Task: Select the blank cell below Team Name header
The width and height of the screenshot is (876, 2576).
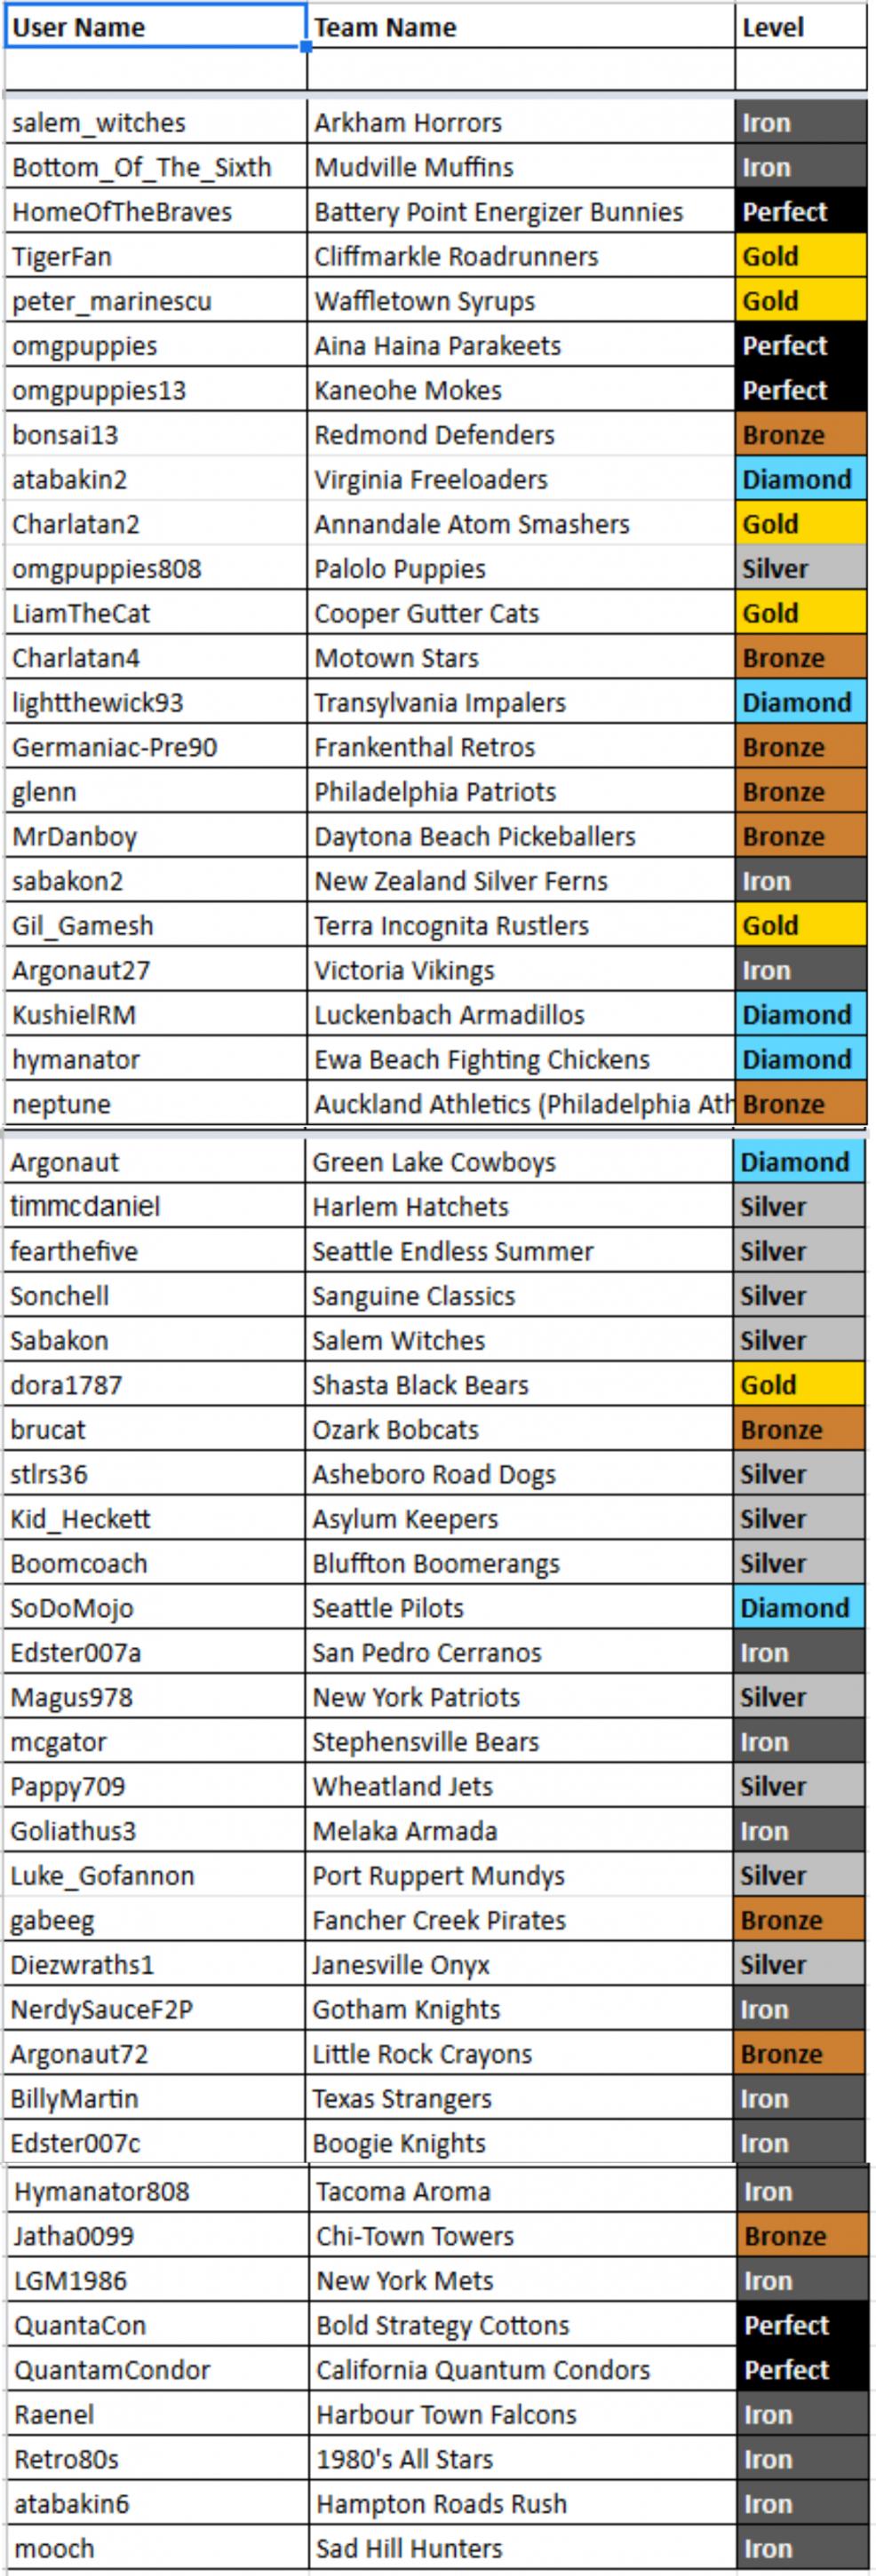Action: click(x=520, y=70)
